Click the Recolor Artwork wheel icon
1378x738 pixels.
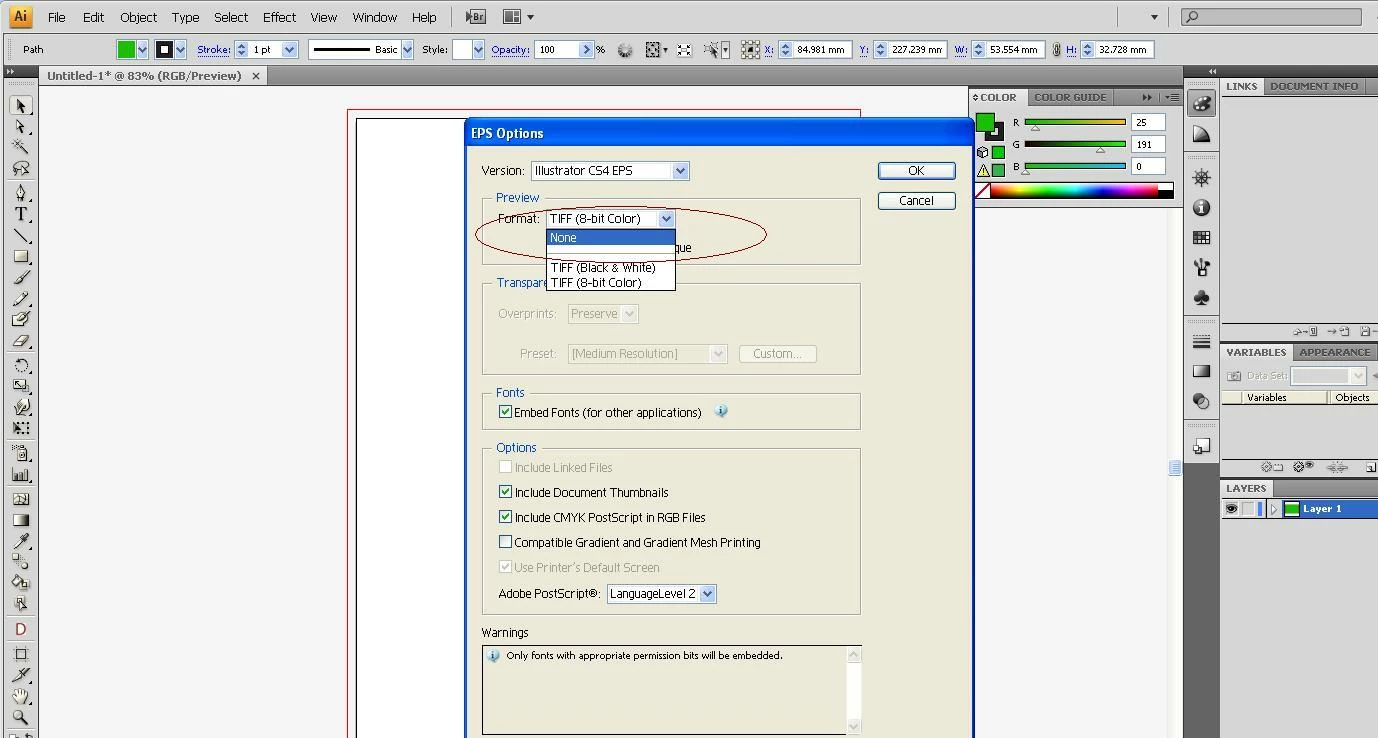[625, 49]
